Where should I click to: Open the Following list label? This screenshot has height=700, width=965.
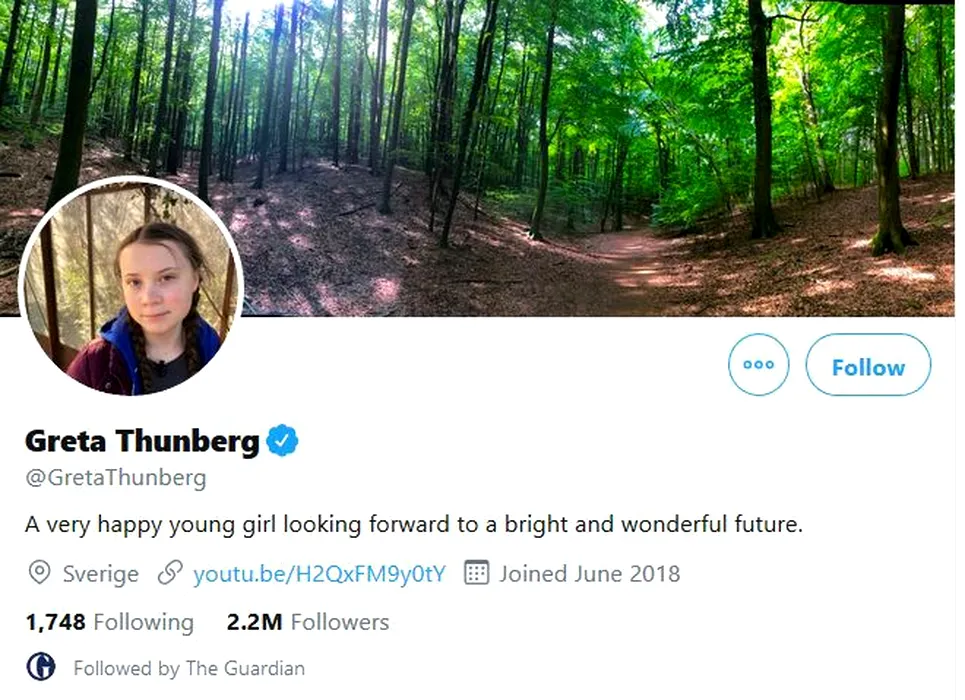(143, 622)
